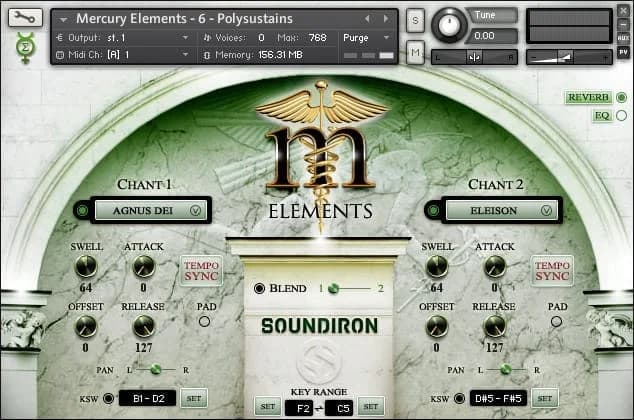The image size is (634, 420).
Task: Click the stereo pan slider in header
Action: [474, 57]
